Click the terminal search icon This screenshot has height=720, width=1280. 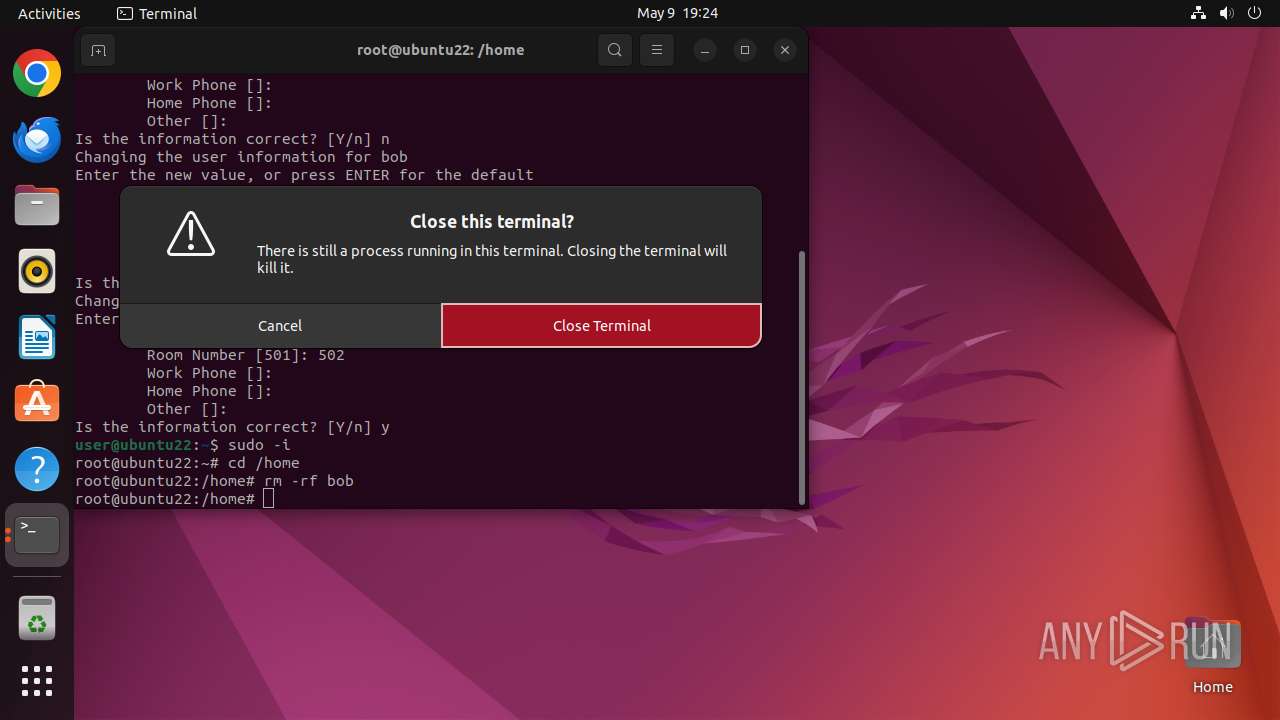(x=615, y=50)
